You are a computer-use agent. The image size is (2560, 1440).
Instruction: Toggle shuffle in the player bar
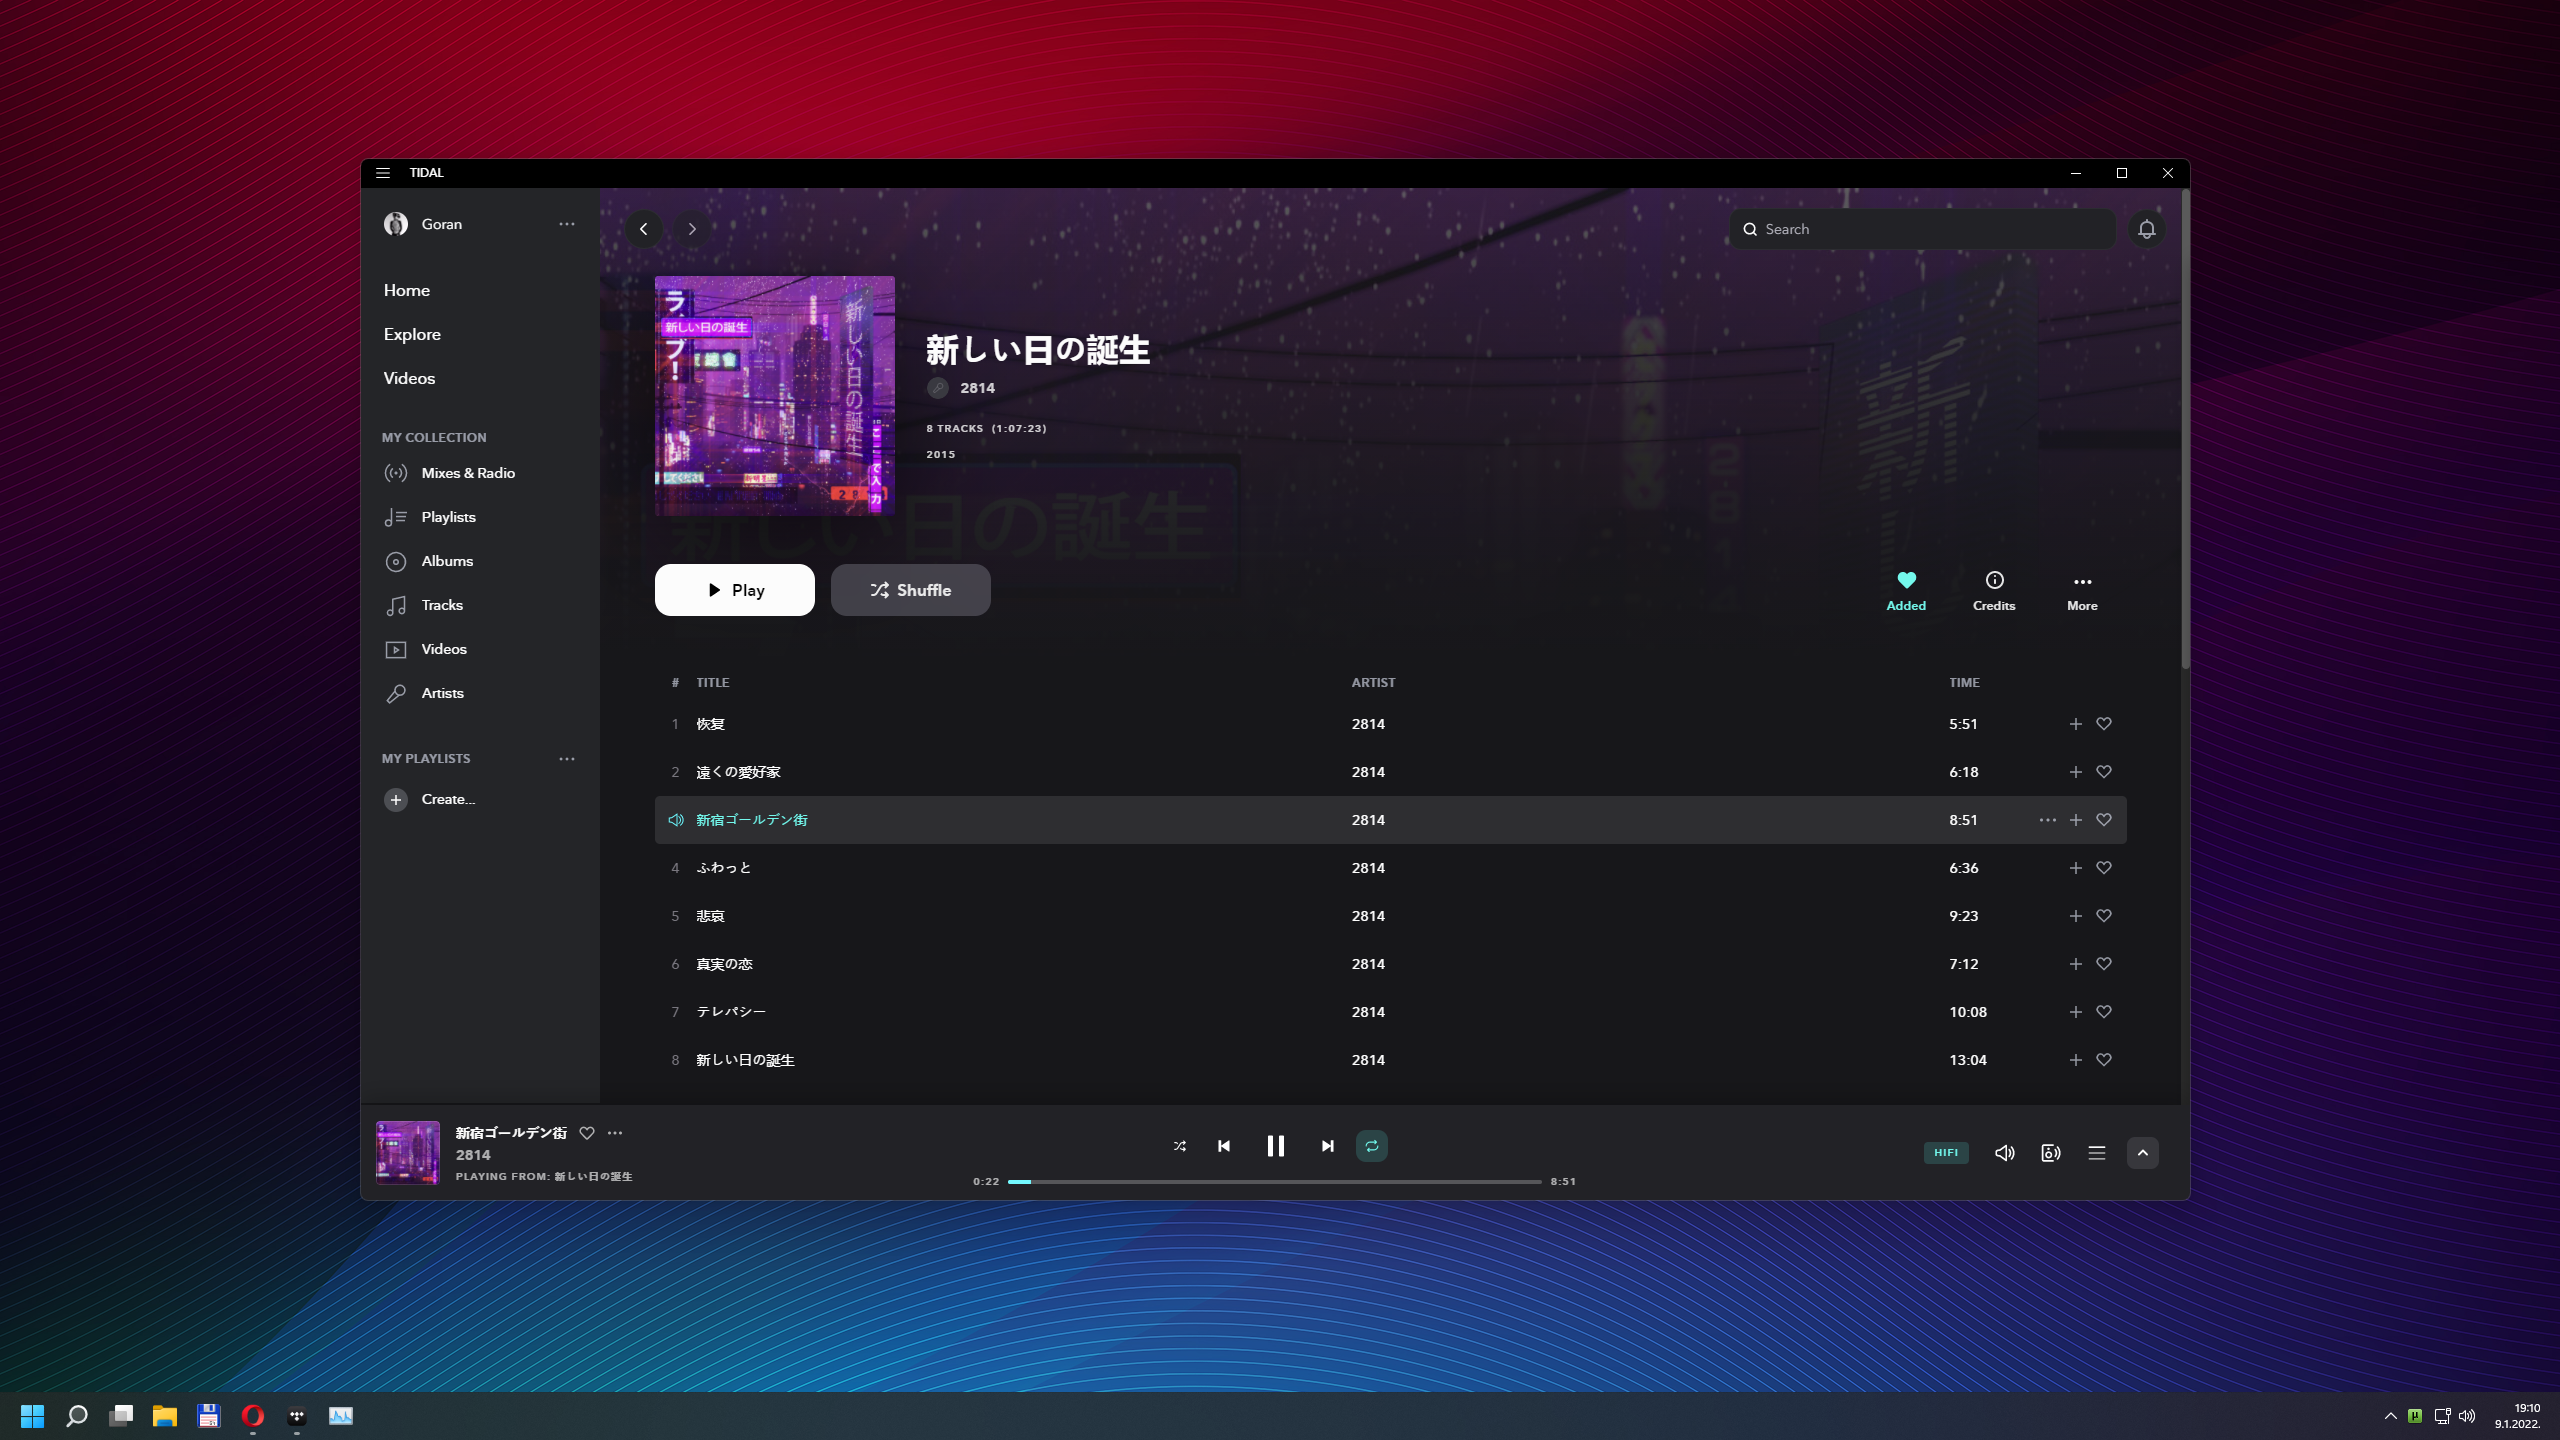coord(1180,1146)
